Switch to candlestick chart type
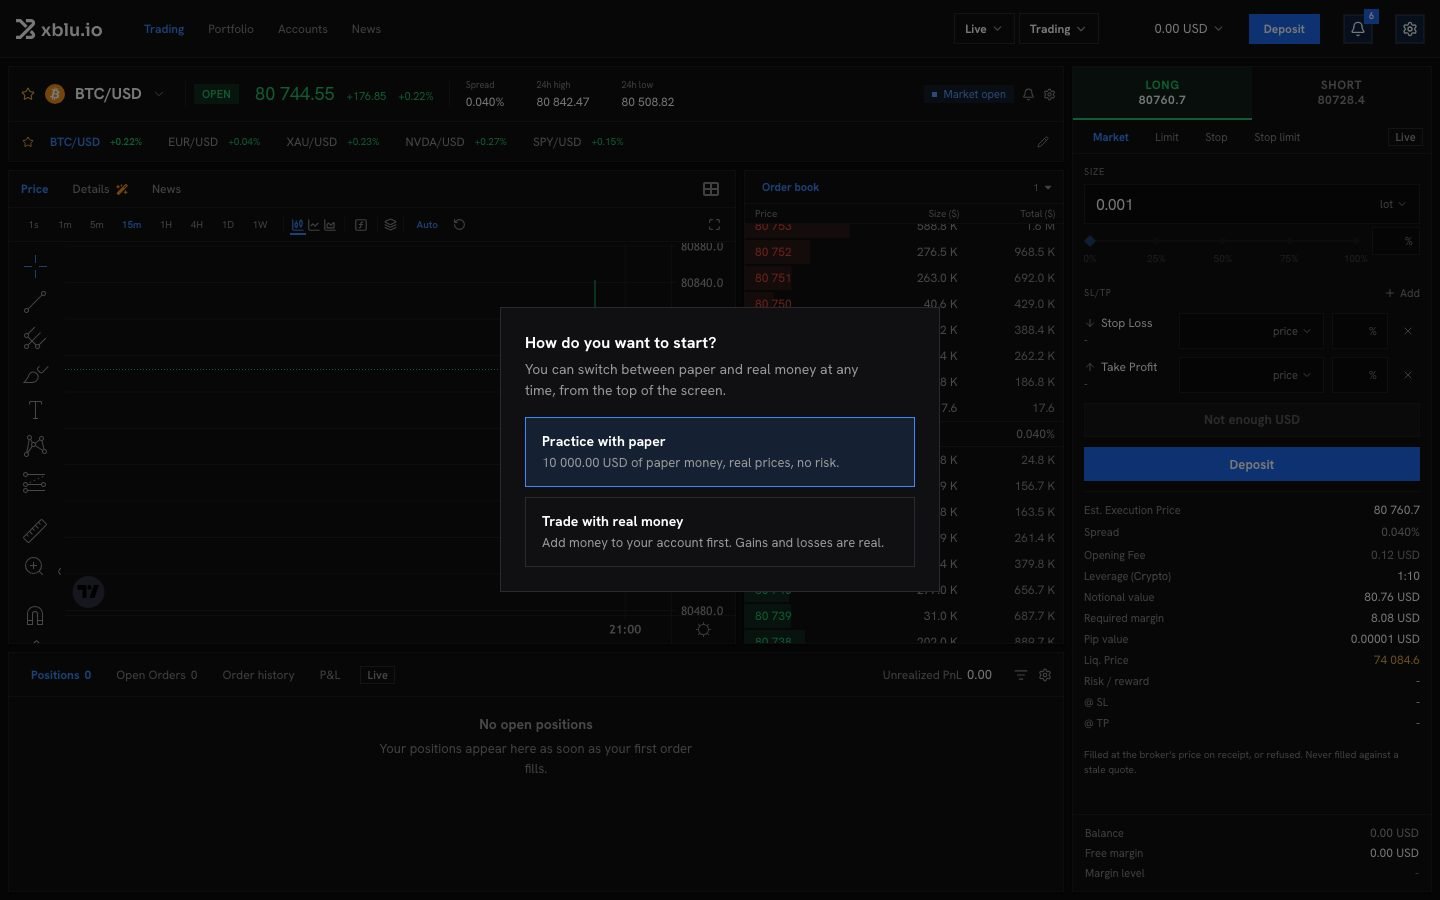Viewport: 1440px width, 900px height. point(297,225)
